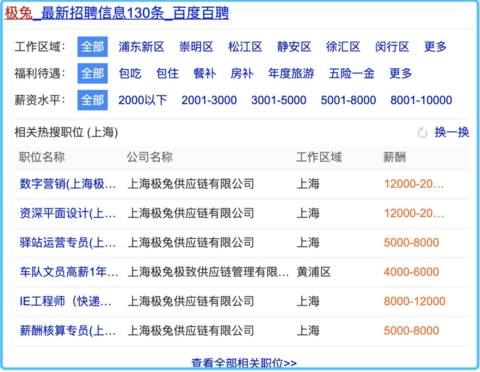Filter salary by 3001-5000
The image size is (480, 372).
279,100
